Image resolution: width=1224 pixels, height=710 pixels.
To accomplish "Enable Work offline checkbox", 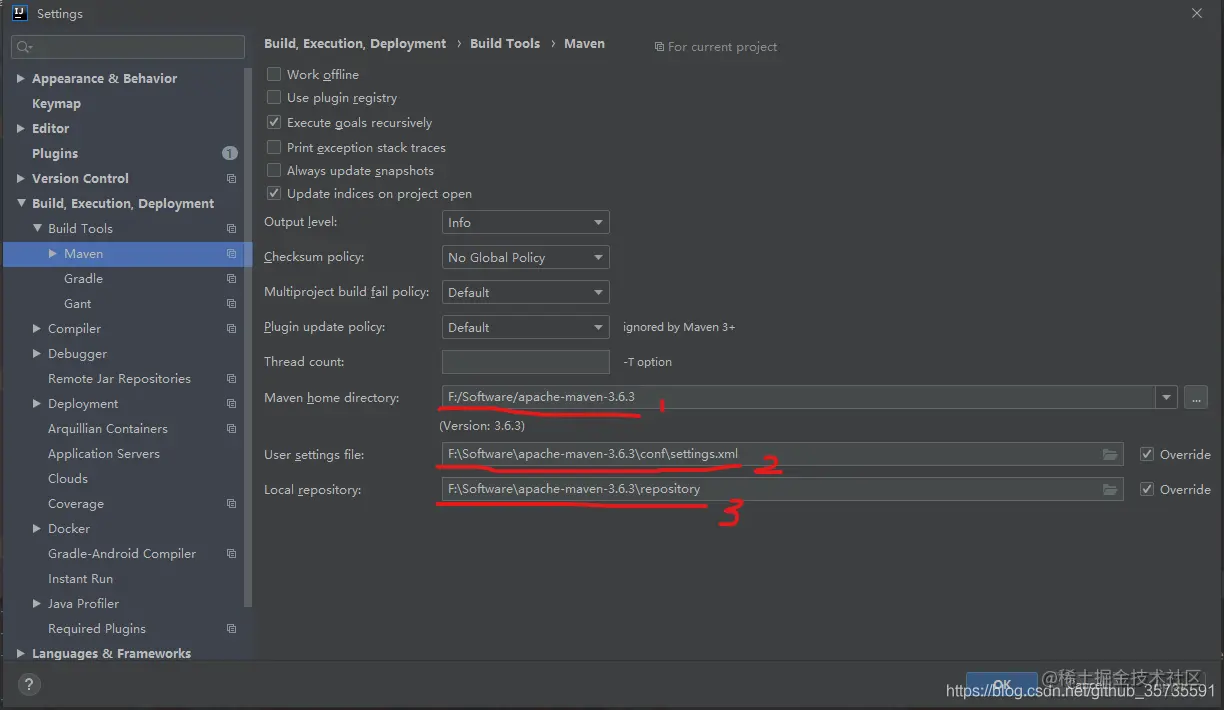I will [274, 74].
